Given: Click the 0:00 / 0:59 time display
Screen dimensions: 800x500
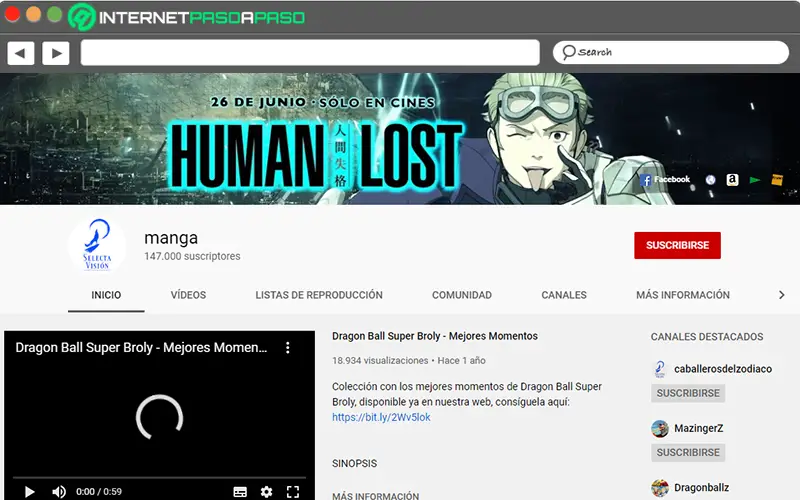Looking at the screenshot, I should click(99, 492).
